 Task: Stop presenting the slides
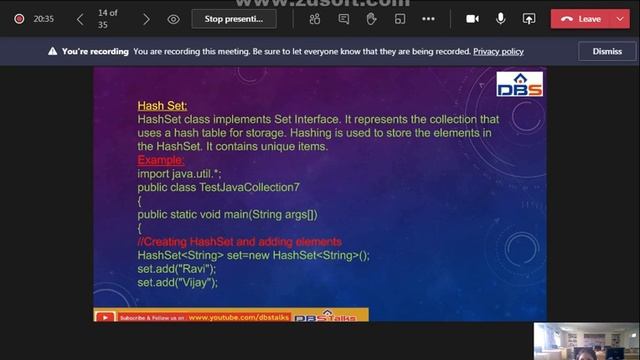(234, 19)
